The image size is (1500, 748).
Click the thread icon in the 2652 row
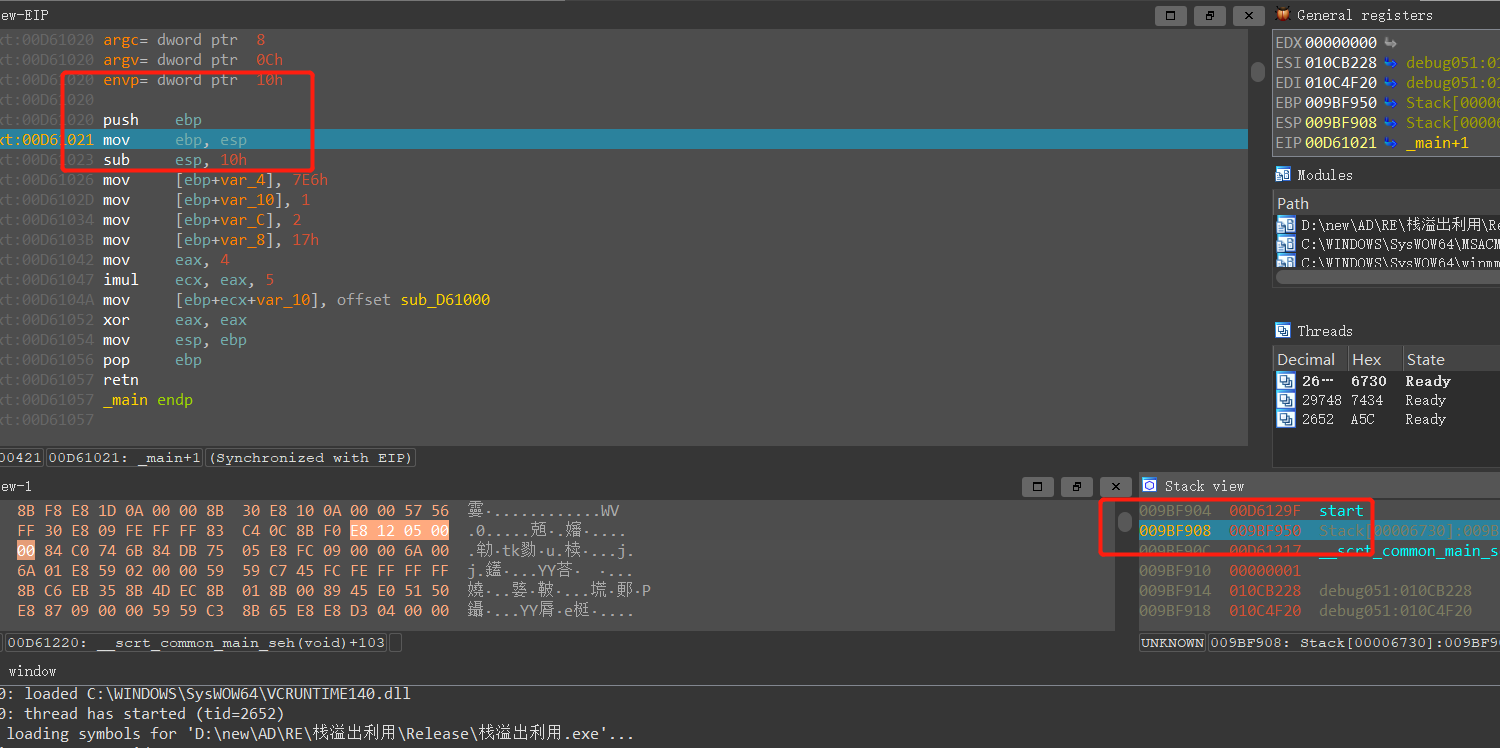pyautogui.click(x=1287, y=419)
